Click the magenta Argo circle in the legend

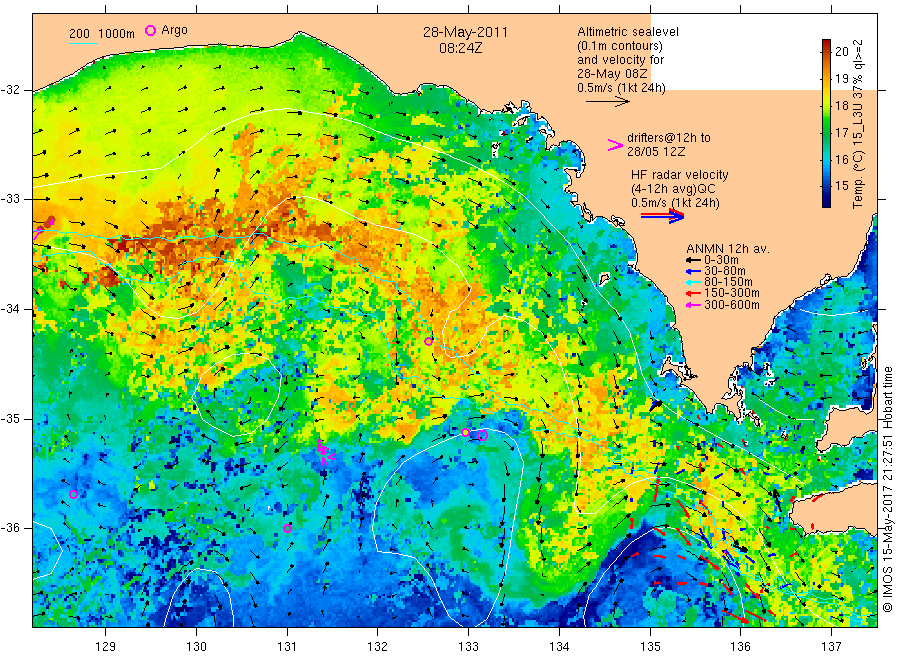(x=150, y=30)
